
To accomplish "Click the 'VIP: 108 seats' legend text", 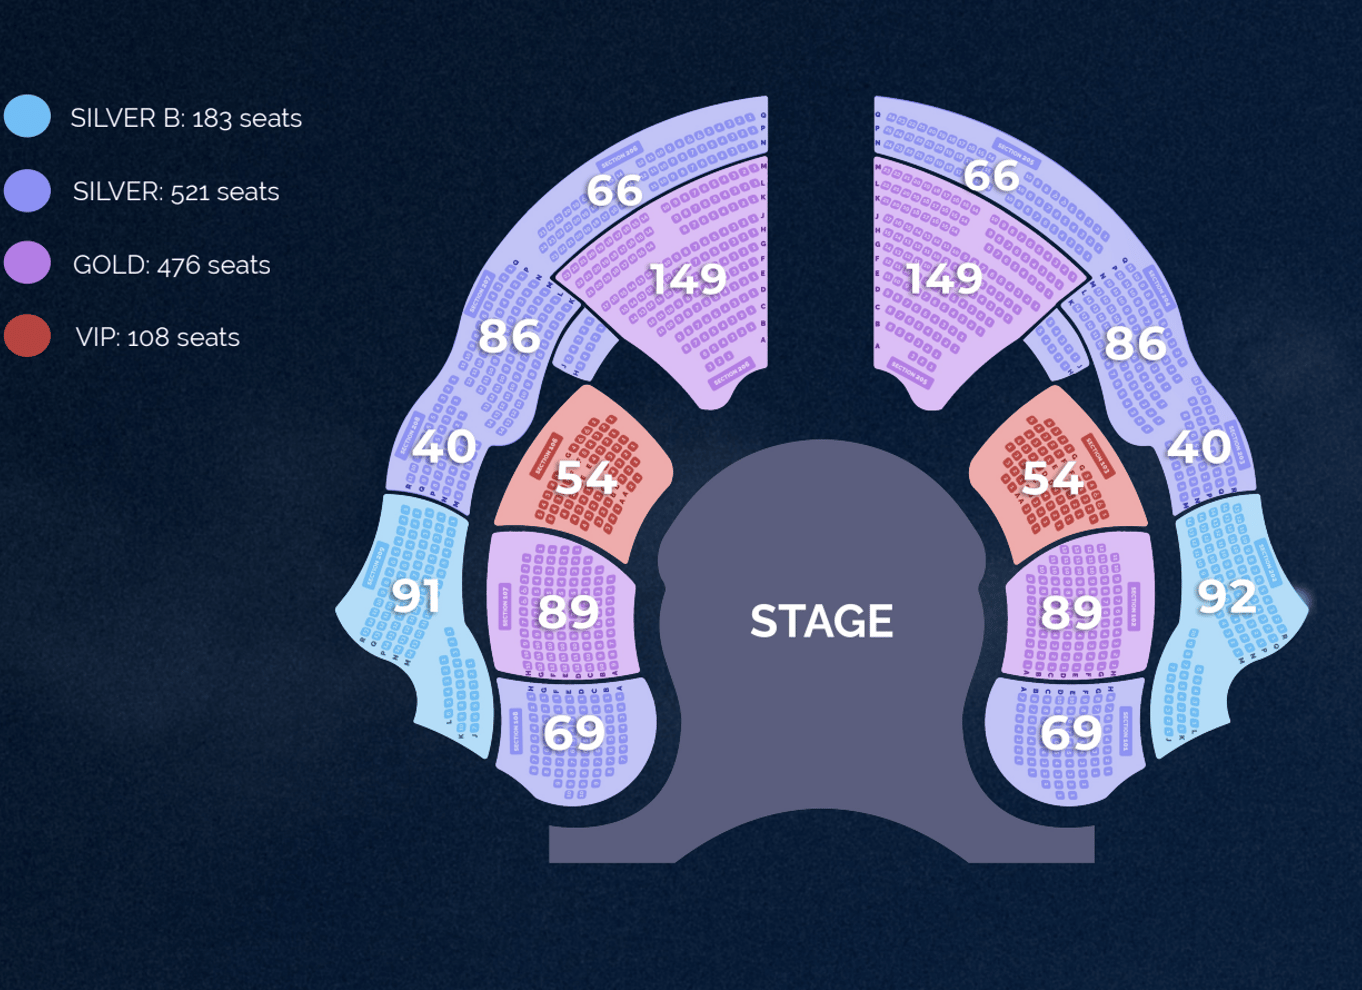I will coord(158,337).
